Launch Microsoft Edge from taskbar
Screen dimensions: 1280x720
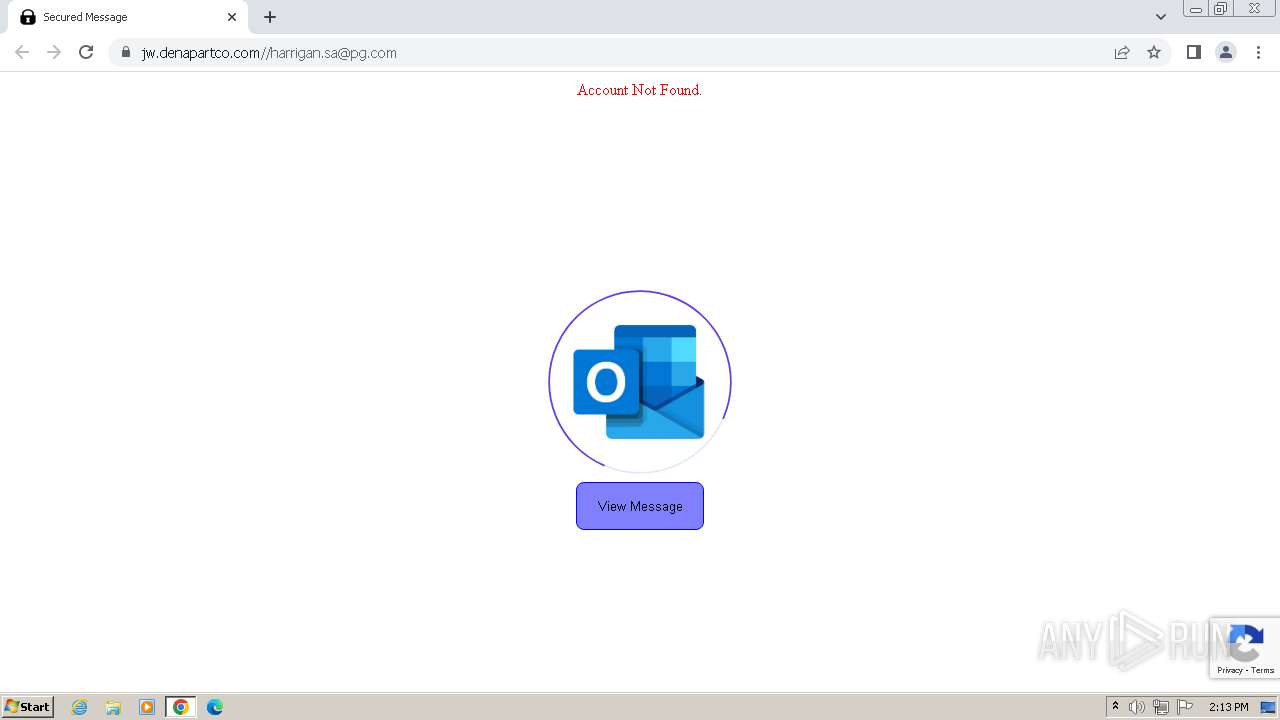click(215, 707)
